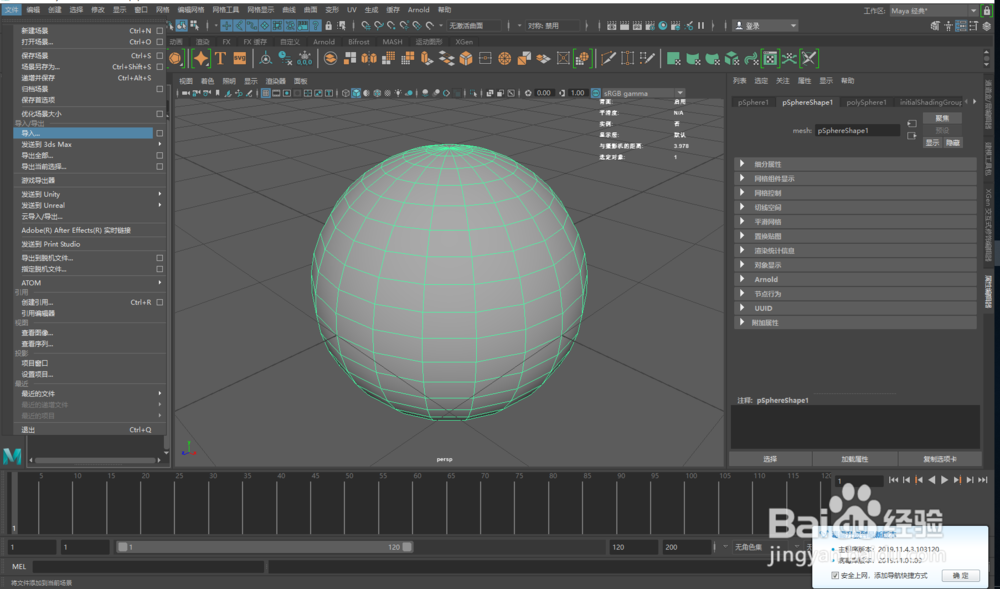Choose 游戏导出器 from File menu
This screenshot has height=589, width=1000.
[x=89, y=180]
